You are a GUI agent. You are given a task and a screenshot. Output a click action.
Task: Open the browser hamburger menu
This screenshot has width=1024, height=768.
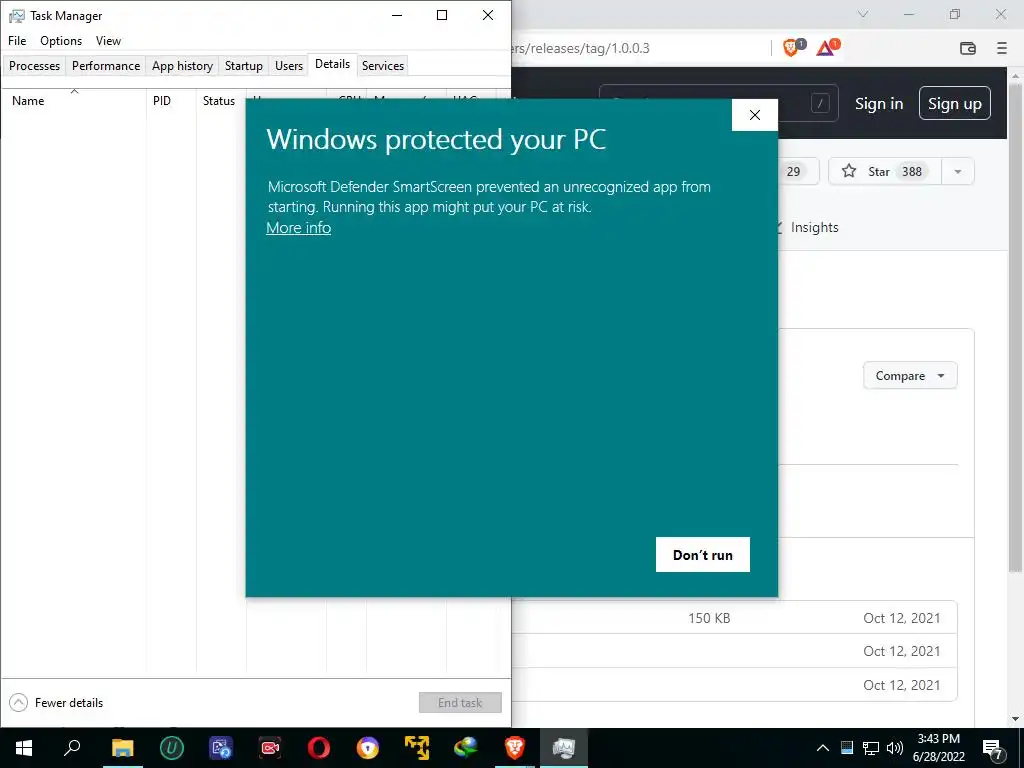(1002, 48)
